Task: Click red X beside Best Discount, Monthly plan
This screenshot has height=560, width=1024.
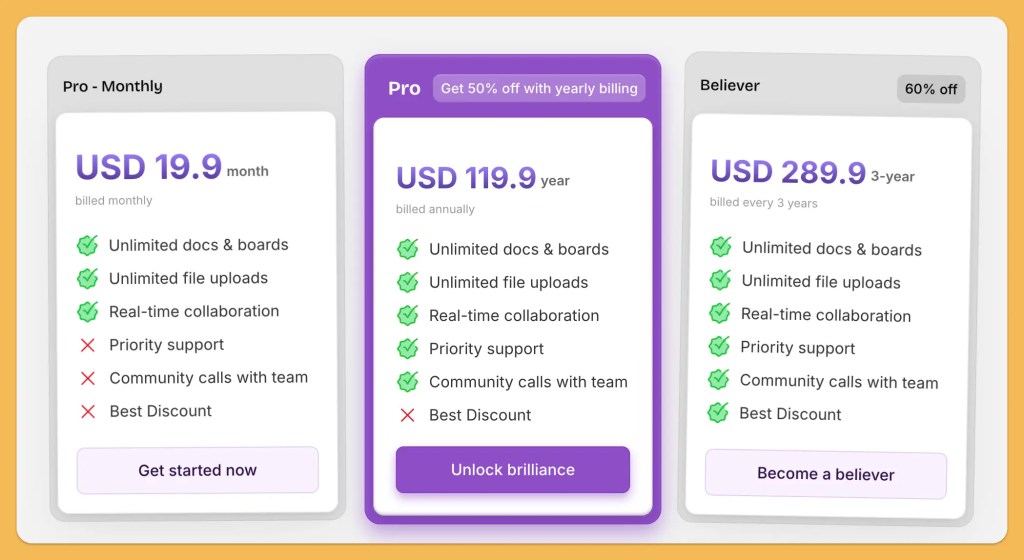Action: (x=88, y=411)
